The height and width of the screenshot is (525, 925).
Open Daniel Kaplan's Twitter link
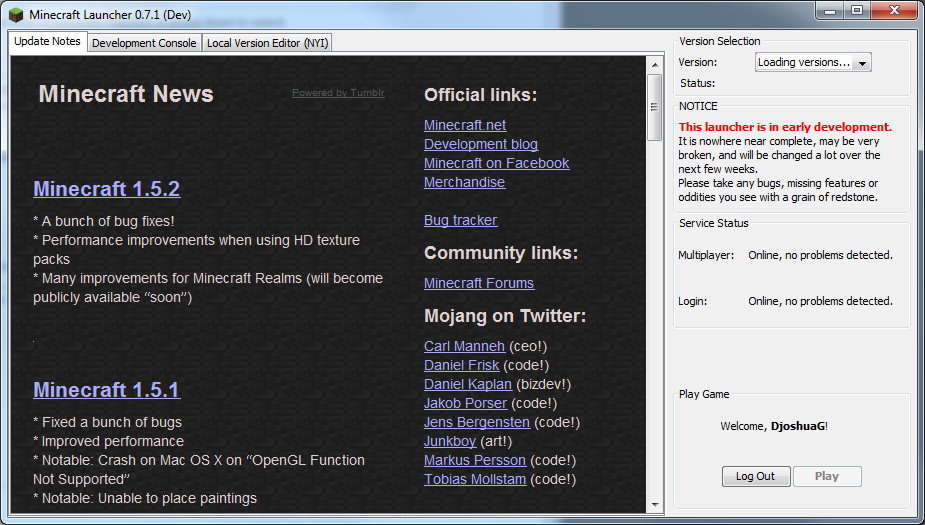[468, 384]
